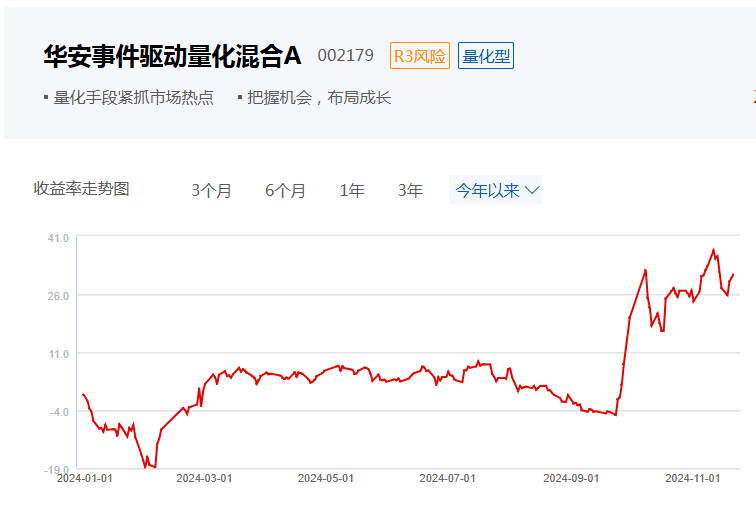Click the 2024-05-01 x-axis date label
Image resolution: width=756 pixels, height=508 pixels.
coord(326,478)
